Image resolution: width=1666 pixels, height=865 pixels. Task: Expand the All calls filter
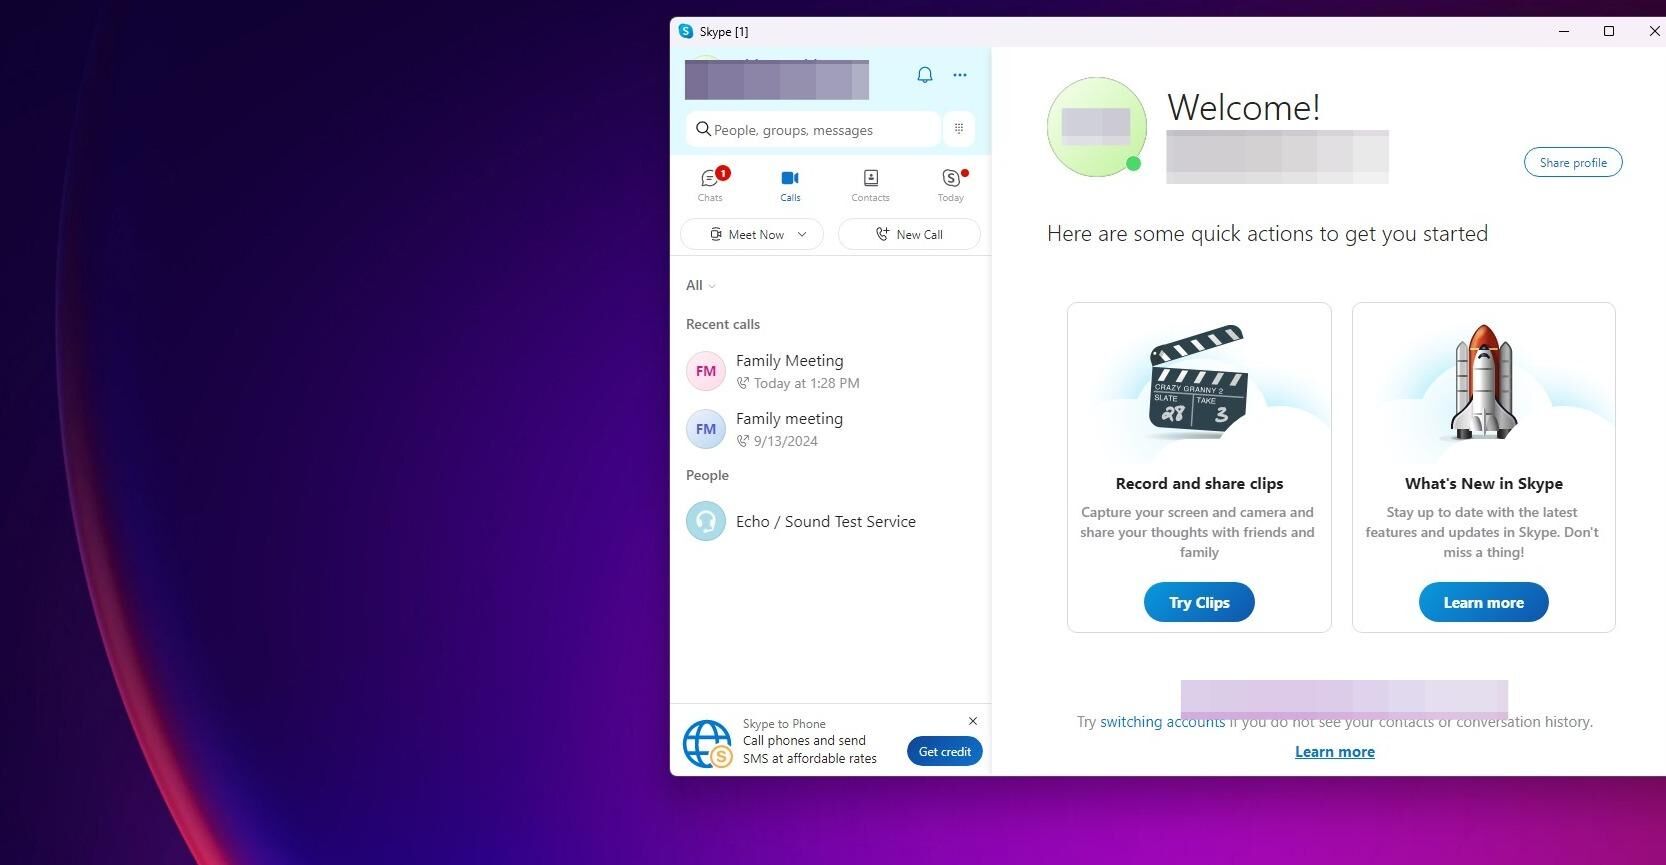click(x=700, y=286)
